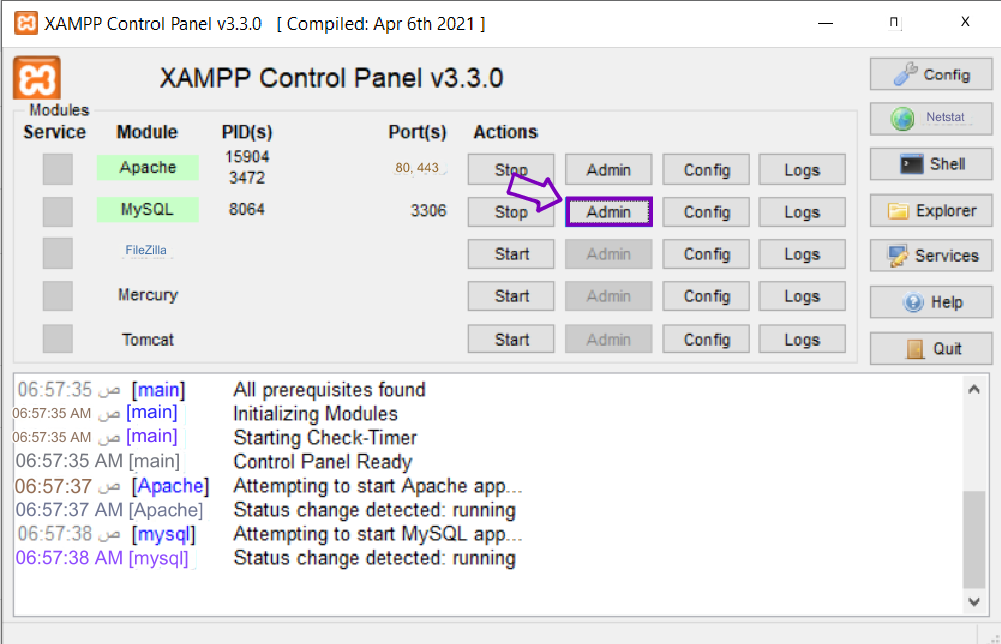Image resolution: width=1001 pixels, height=644 pixels.
Task: Close the XAMPP Control Panel window
Action: [965, 22]
